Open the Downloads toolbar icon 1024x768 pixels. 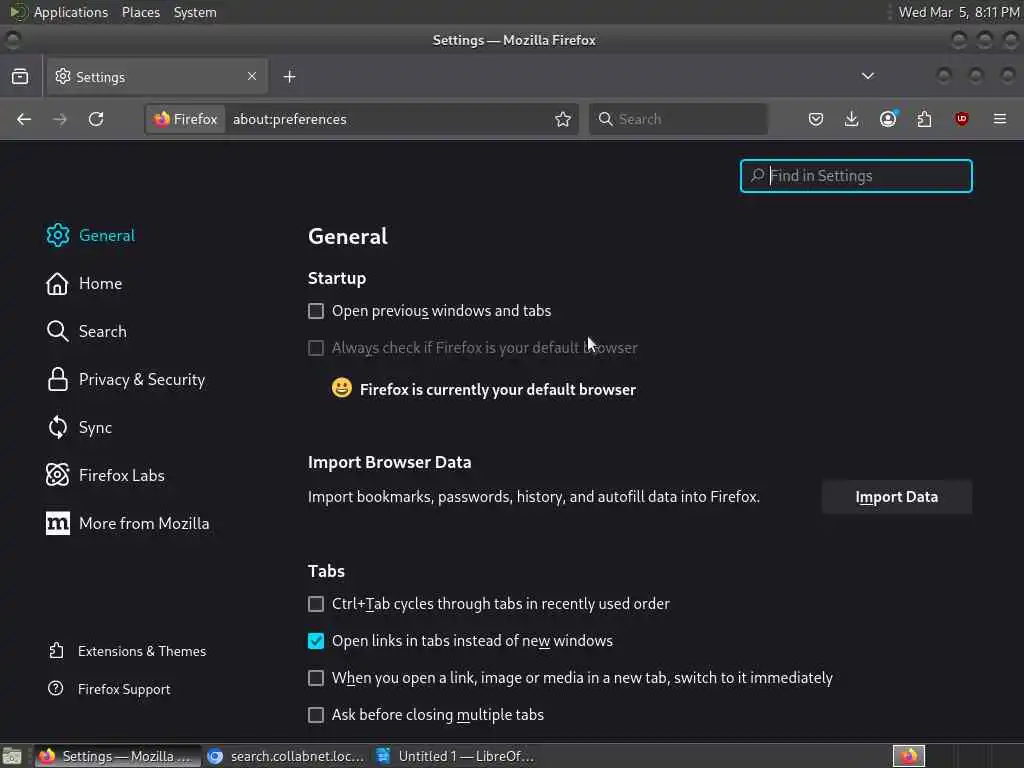pos(852,119)
